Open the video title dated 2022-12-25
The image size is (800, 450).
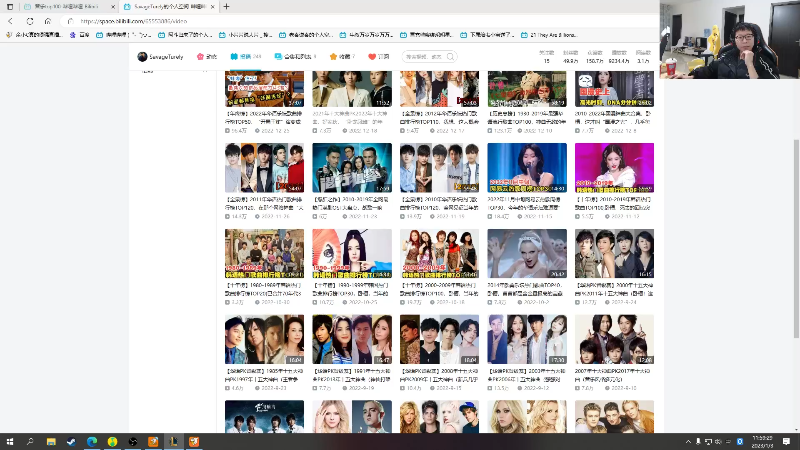pos(264,118)
